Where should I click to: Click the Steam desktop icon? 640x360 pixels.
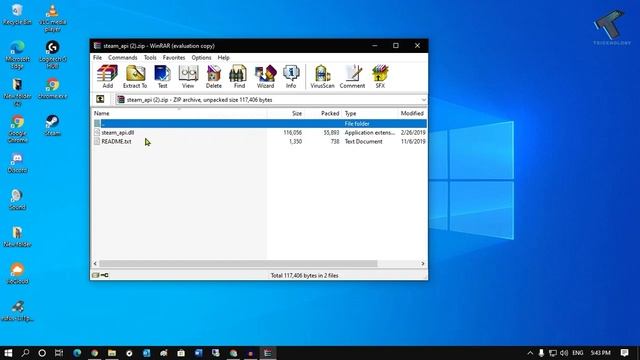click(x=53, y=125)
